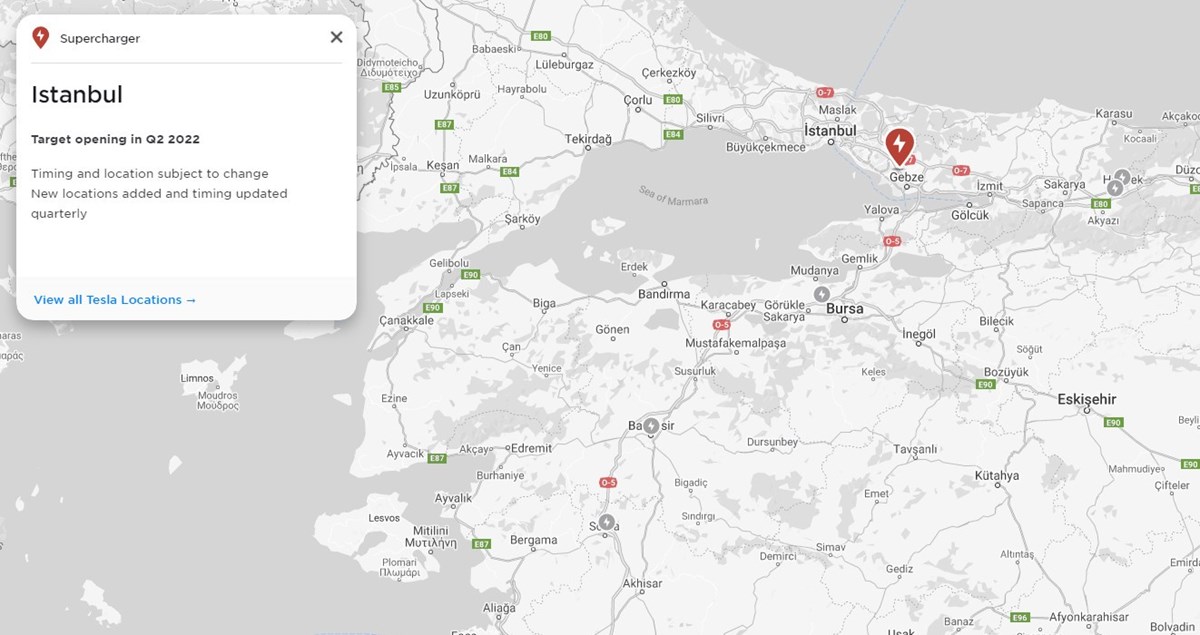Screen dimensions: 1200x635
Task: Click the İnegöl map label
Action: click(918, 333)
